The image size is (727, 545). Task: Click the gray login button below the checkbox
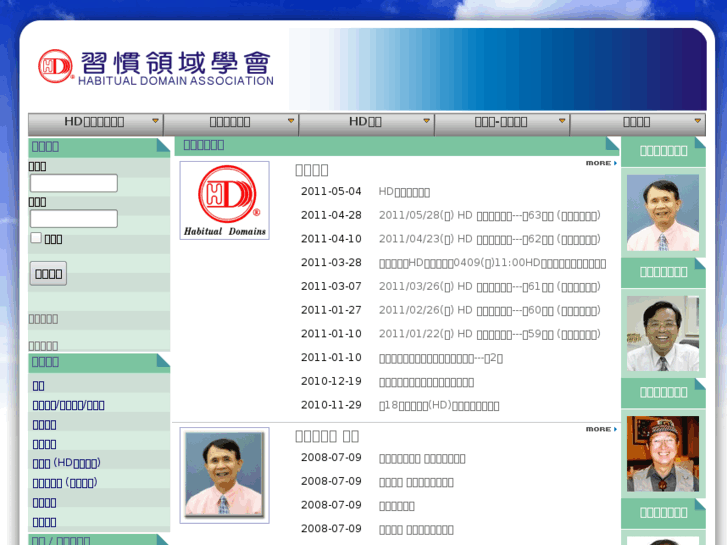(49, 274)
